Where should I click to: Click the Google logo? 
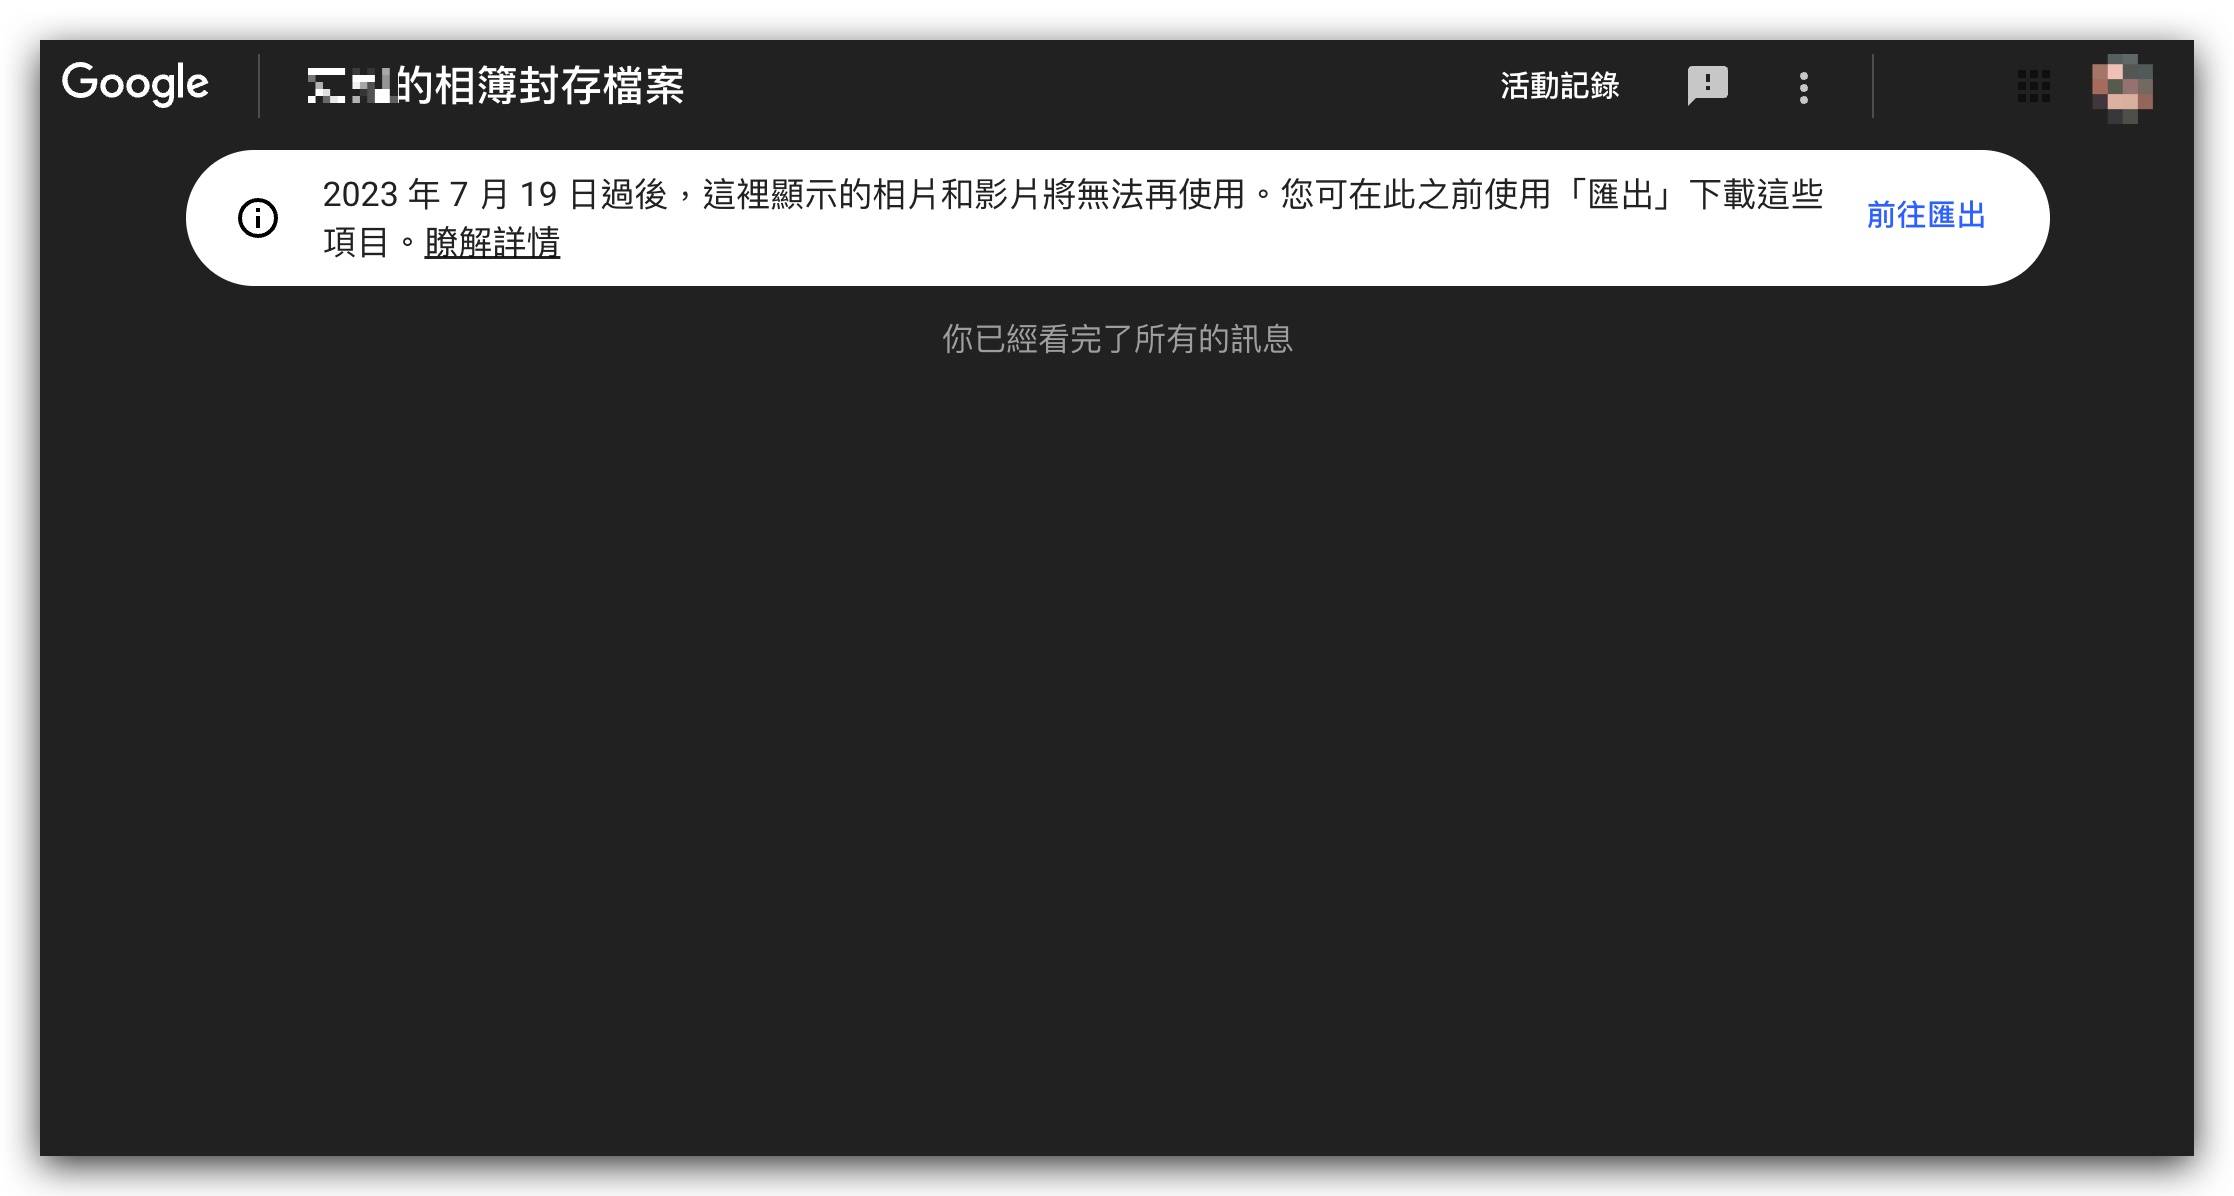135,84
